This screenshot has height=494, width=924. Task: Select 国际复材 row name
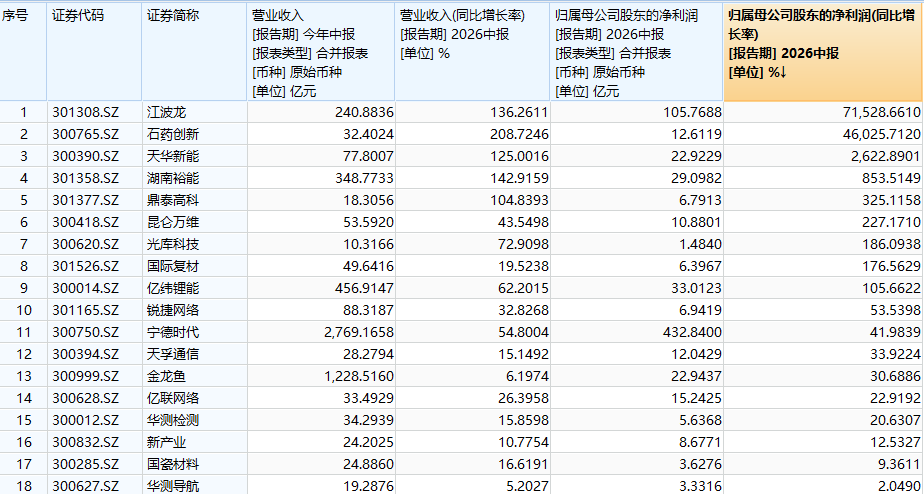(173, 266)
